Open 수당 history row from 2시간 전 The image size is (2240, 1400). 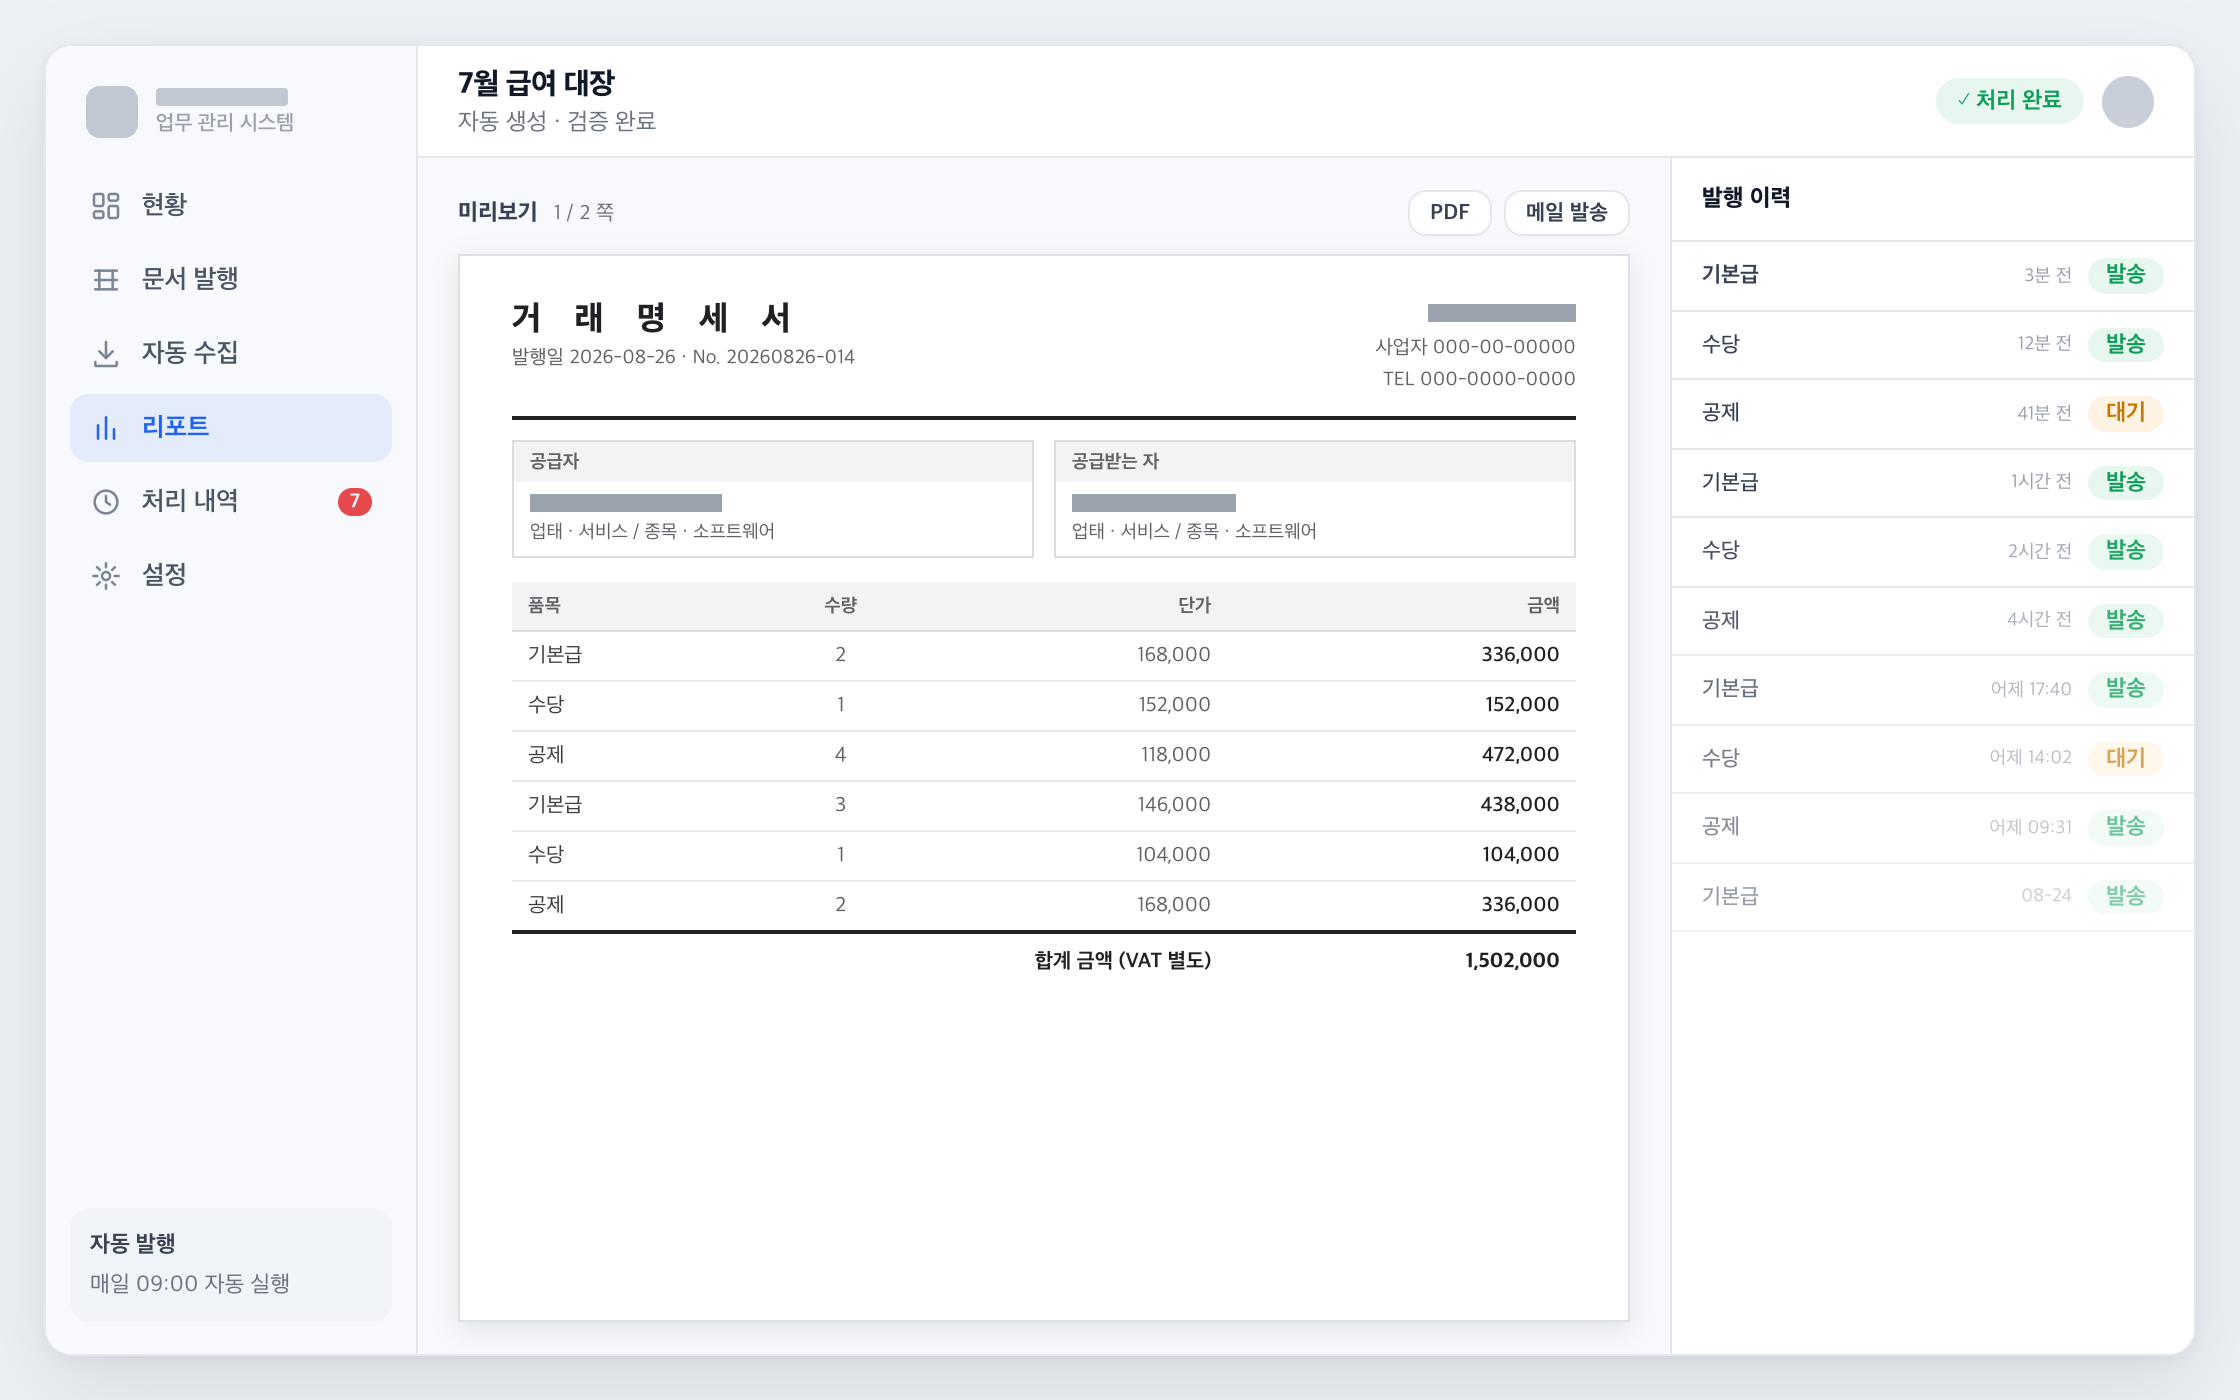click(x=1933, y=551)
